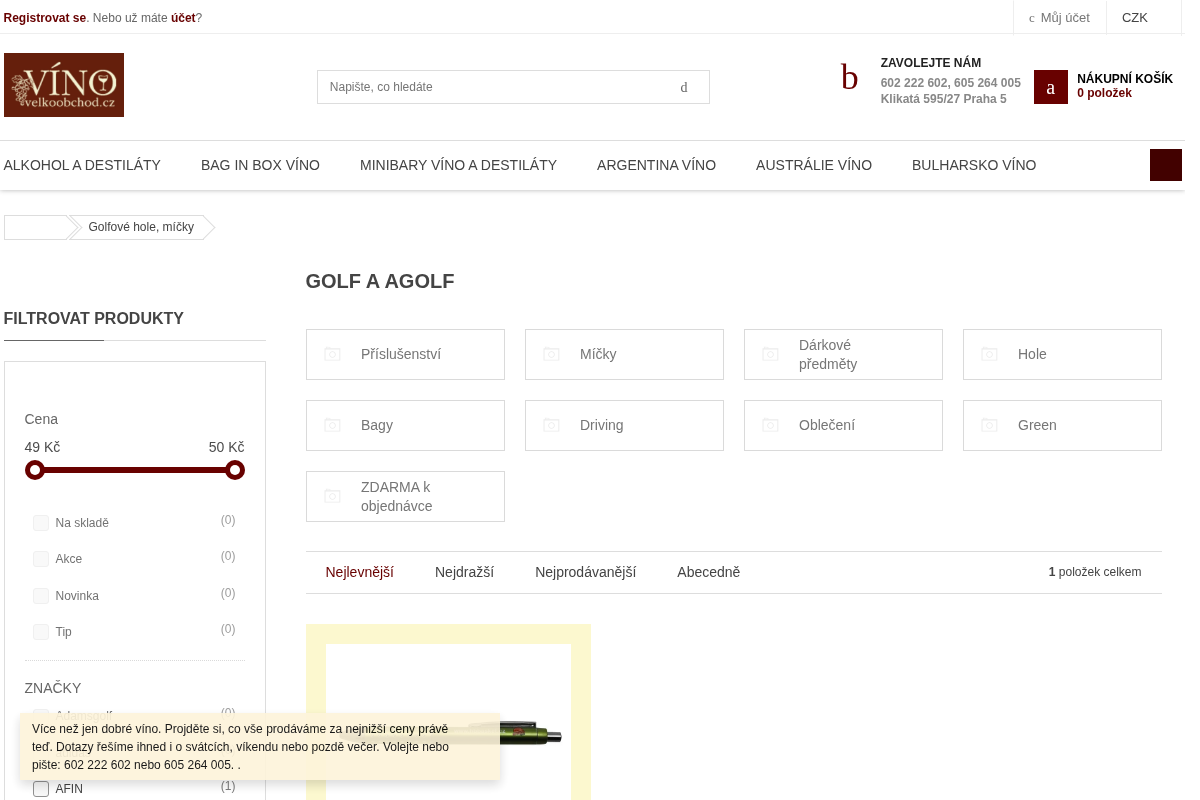Sort by Nejprodávanější tab

click(x=585, y=572)
